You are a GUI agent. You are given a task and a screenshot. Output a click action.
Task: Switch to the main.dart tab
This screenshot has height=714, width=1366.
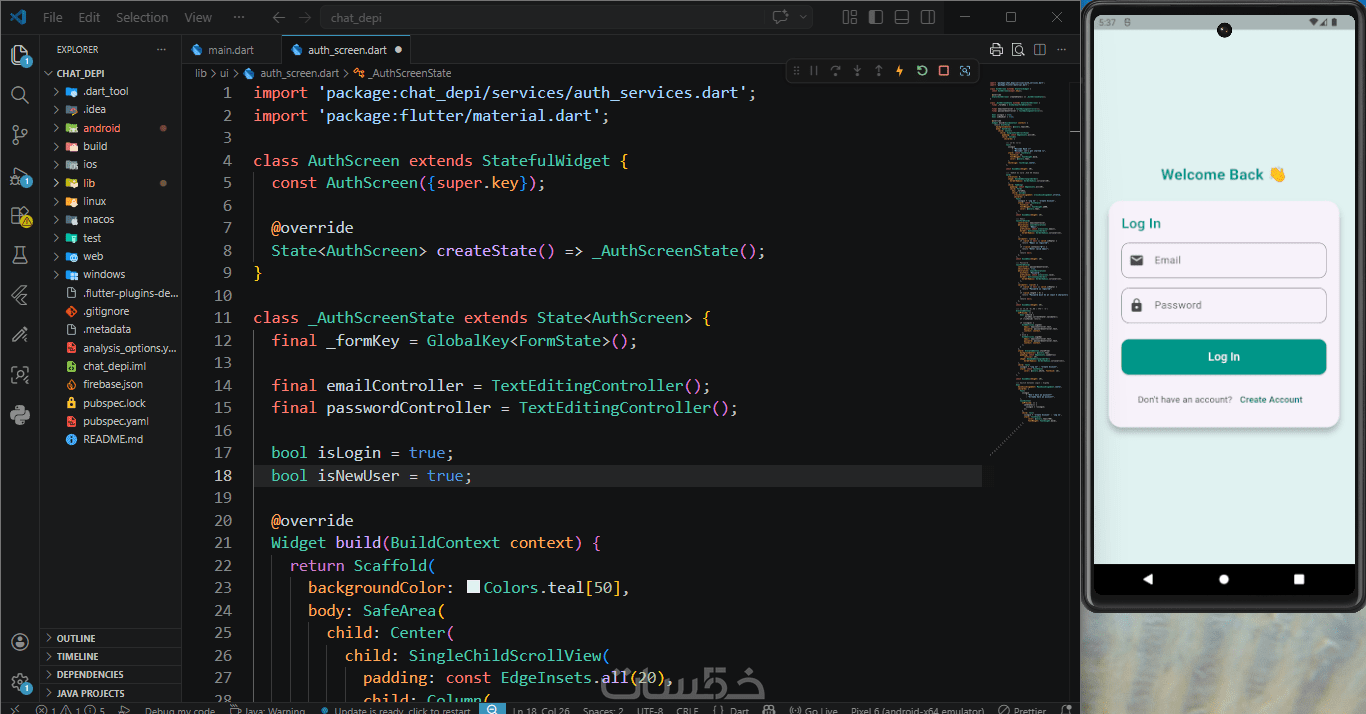(231, 49)
